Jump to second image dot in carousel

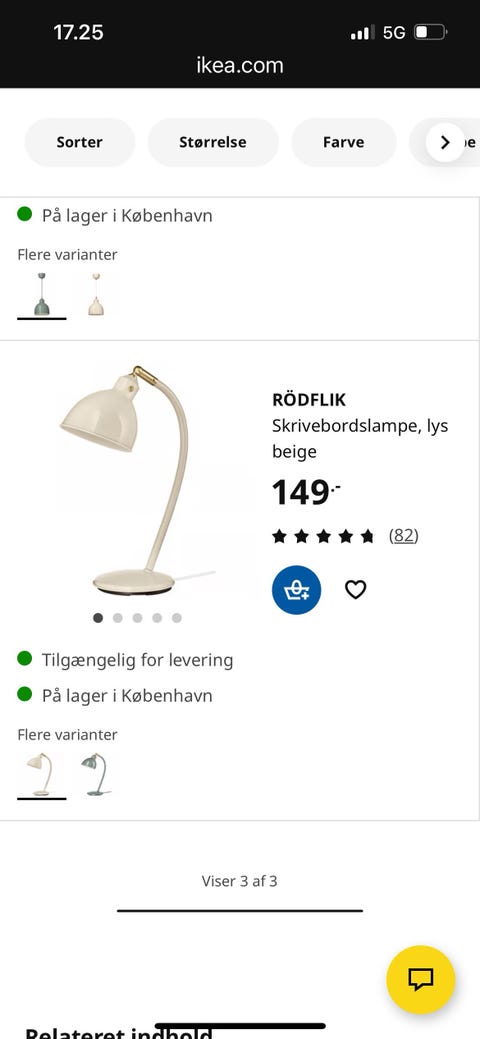[x=117, y=618]
